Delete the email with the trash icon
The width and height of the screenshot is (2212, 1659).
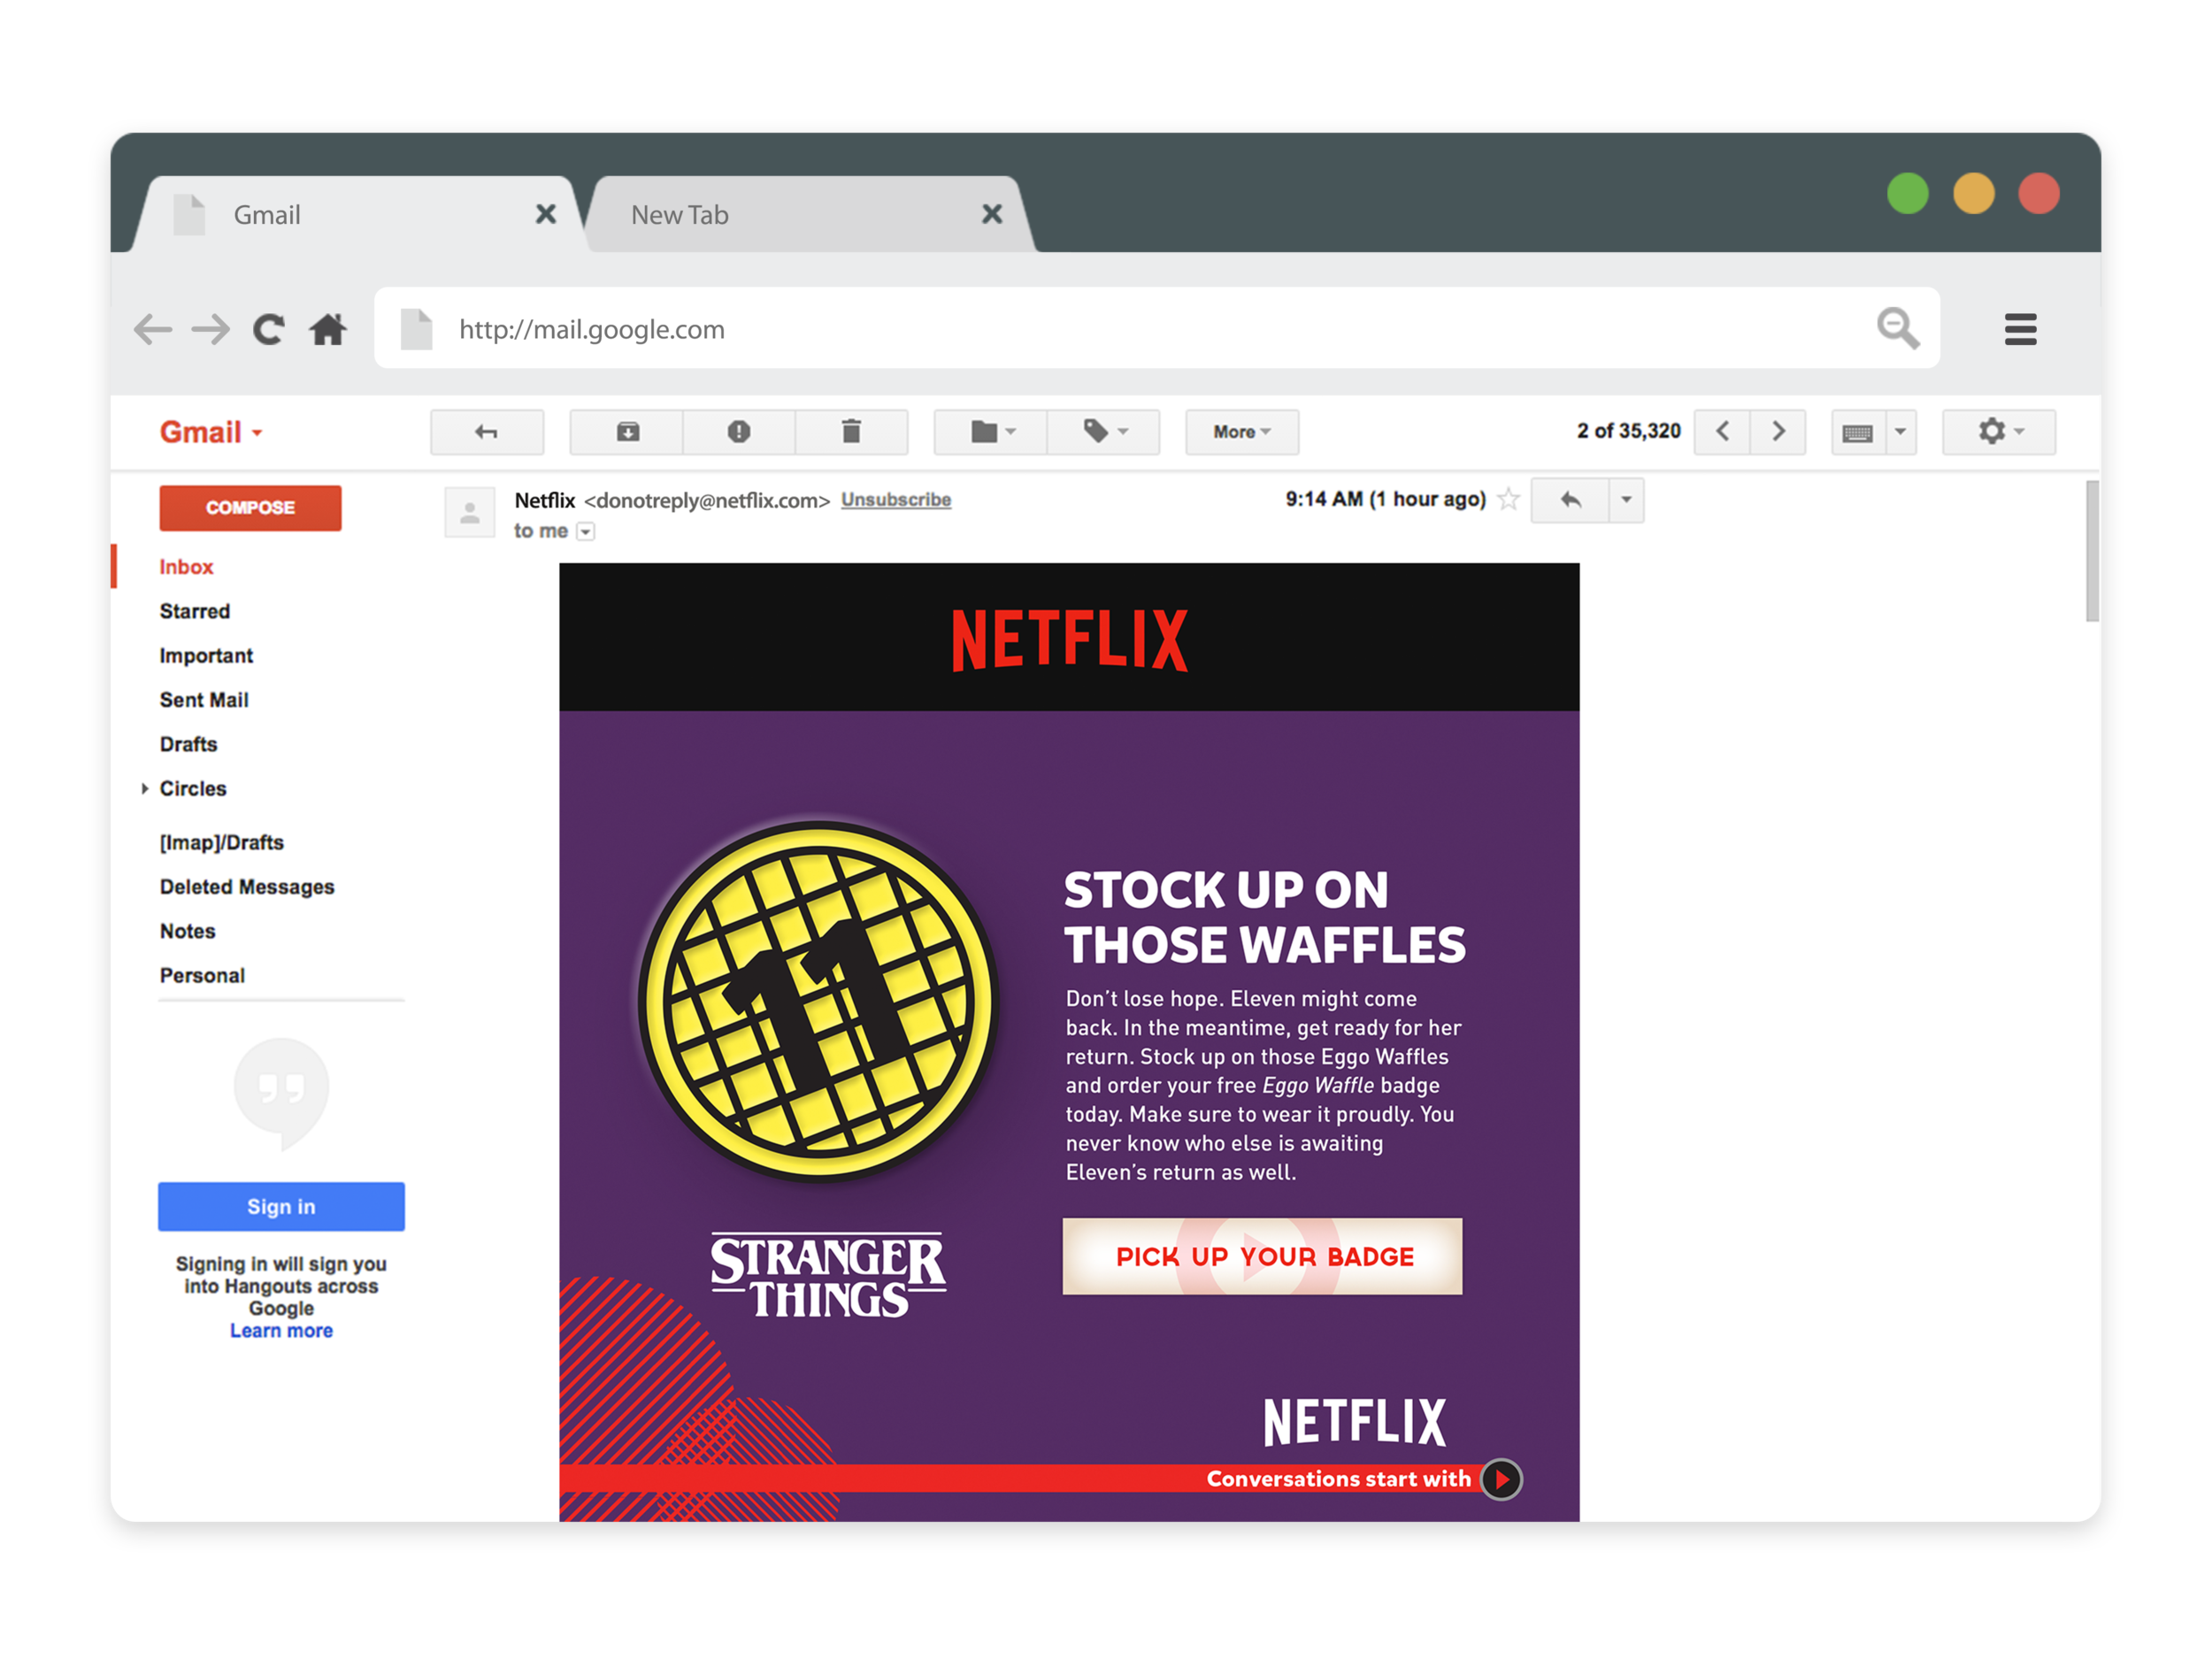[851, 432]
